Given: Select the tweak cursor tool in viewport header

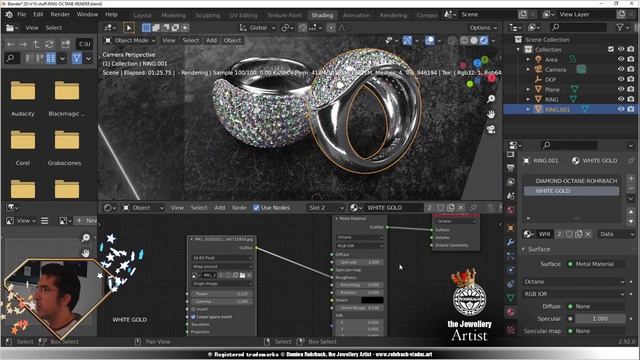Looking at the screenshot, I should [x=129, y=28].
